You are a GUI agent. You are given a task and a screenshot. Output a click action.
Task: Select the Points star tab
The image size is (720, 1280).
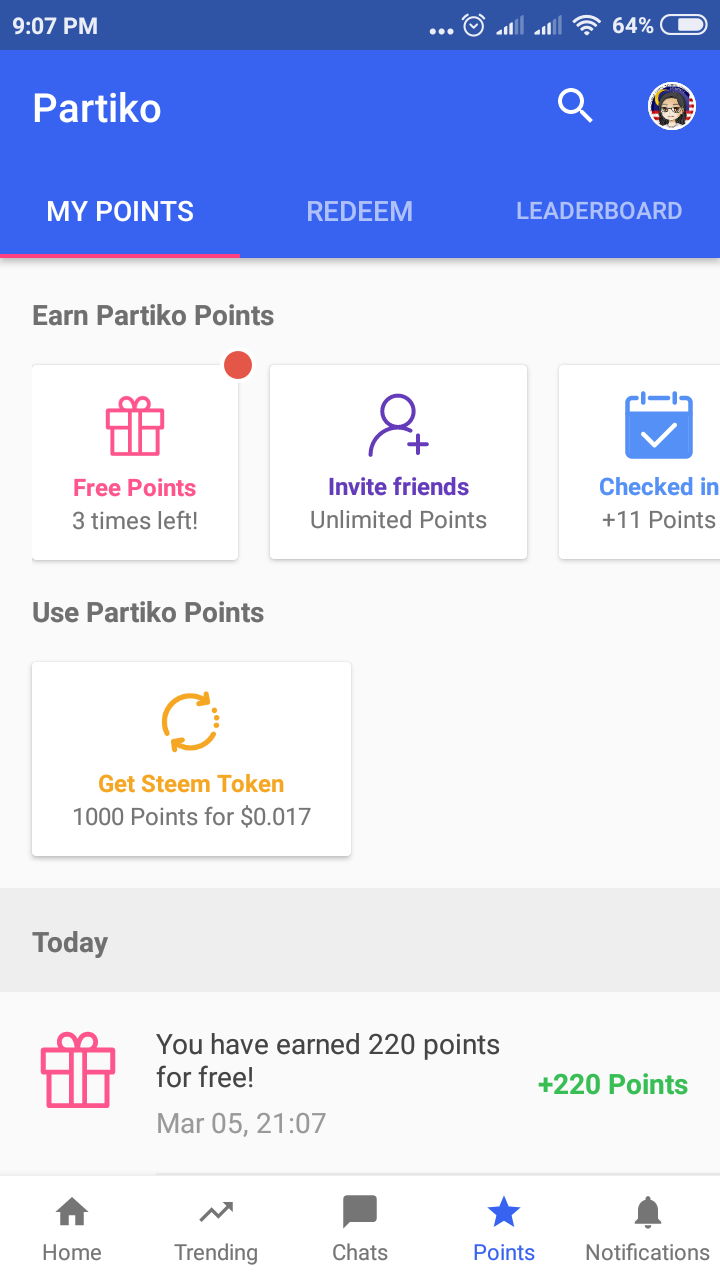point(504,1230)
